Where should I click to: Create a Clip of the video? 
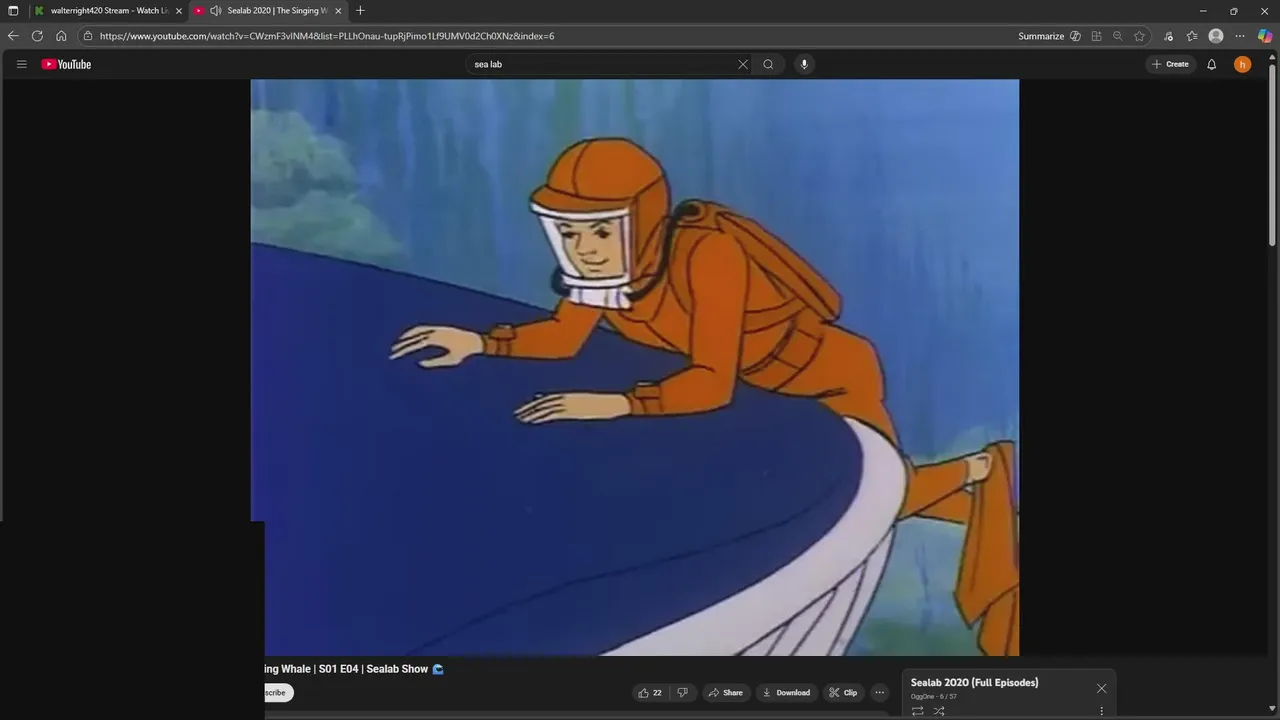pyautogui.click(x=842, y=692)
